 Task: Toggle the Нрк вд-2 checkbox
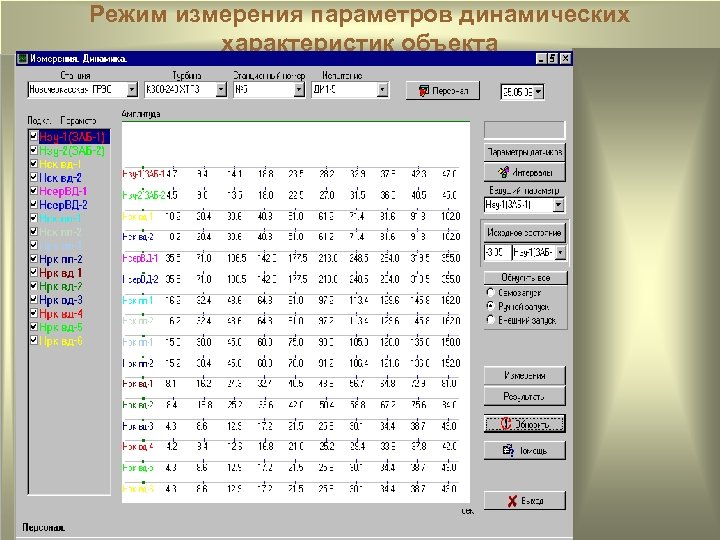[34, 286]
